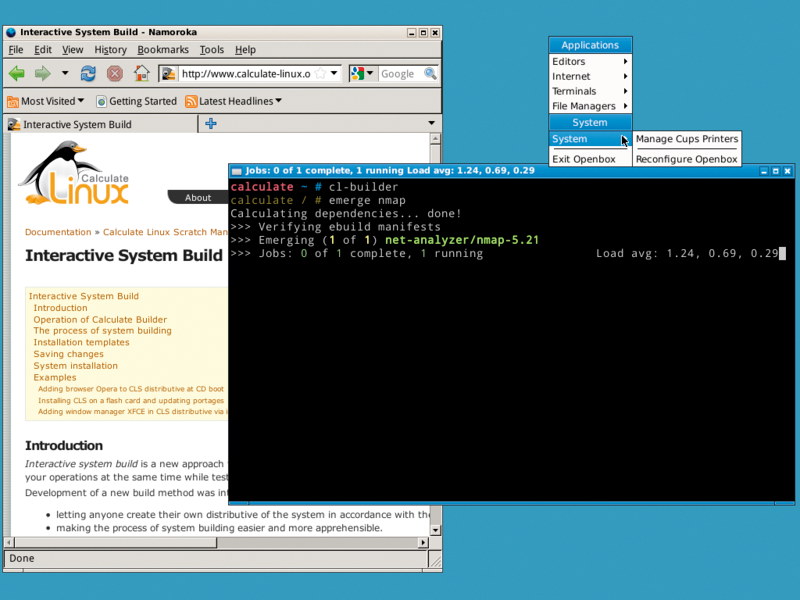Click the Calculate Linux penguin logo

click(74, 173)
